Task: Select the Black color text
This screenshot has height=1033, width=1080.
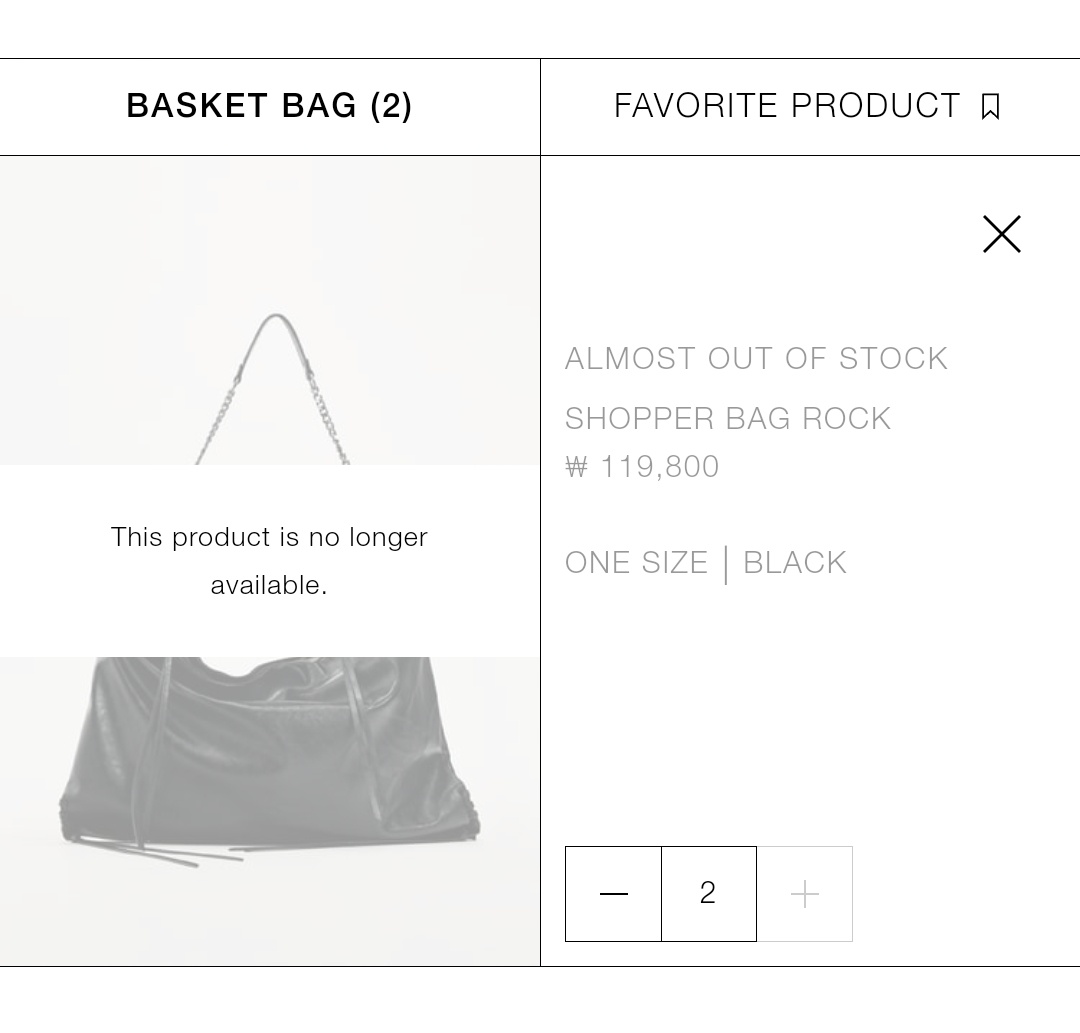Action: click(795, 563)
